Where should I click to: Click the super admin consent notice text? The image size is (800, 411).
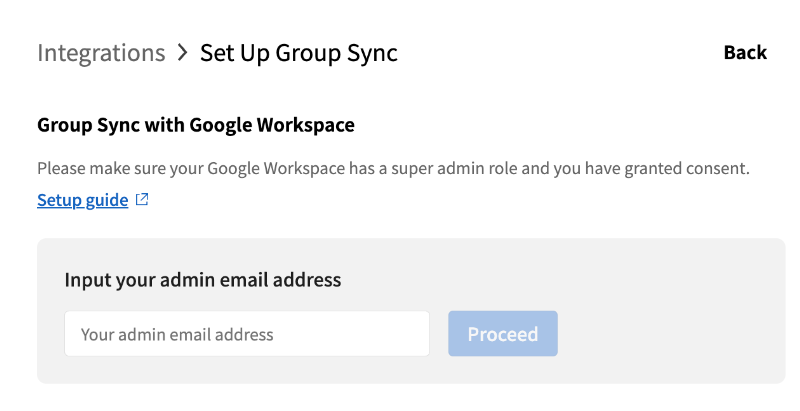point(393,168)
